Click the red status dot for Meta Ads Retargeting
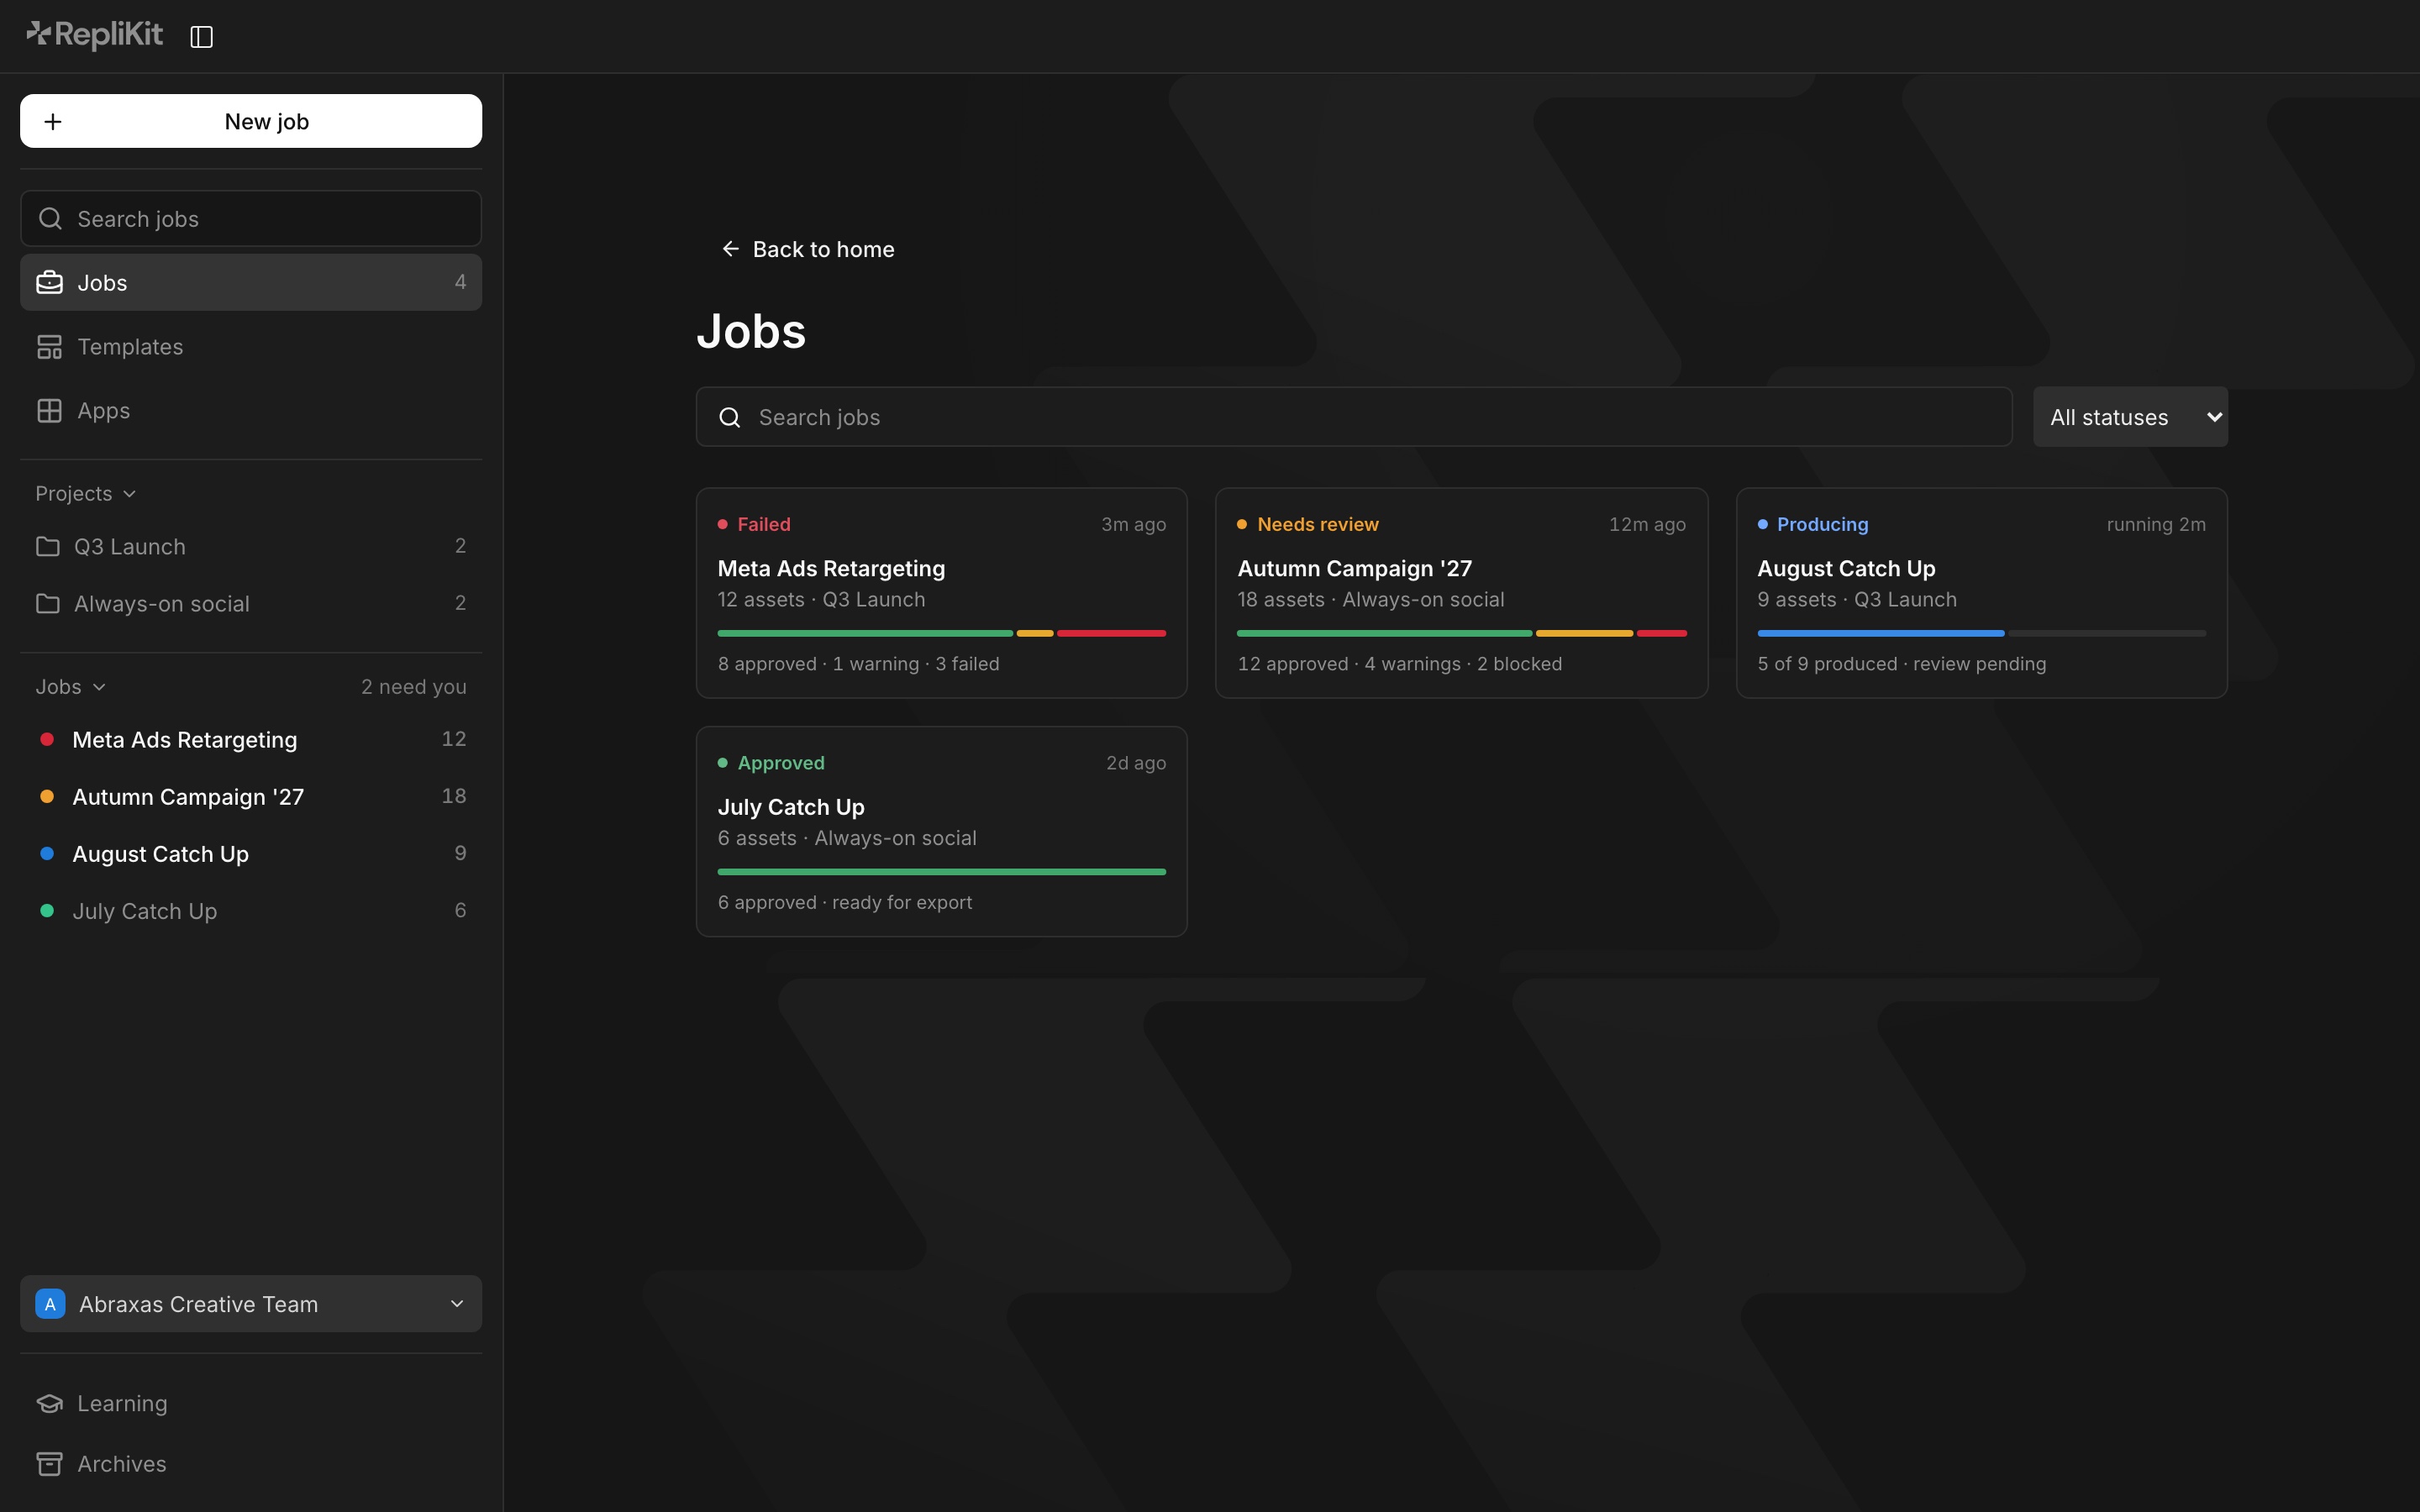 click(46, 739)
